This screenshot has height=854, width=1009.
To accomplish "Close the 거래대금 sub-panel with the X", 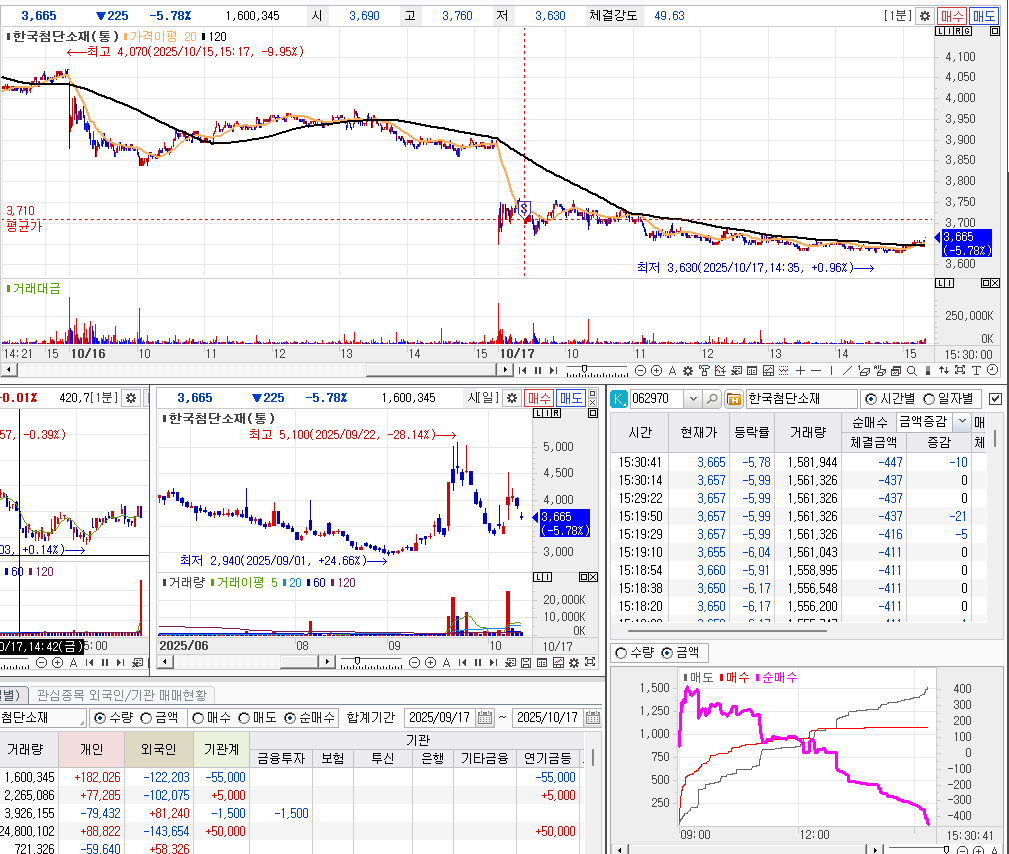I will coord(995,283).
